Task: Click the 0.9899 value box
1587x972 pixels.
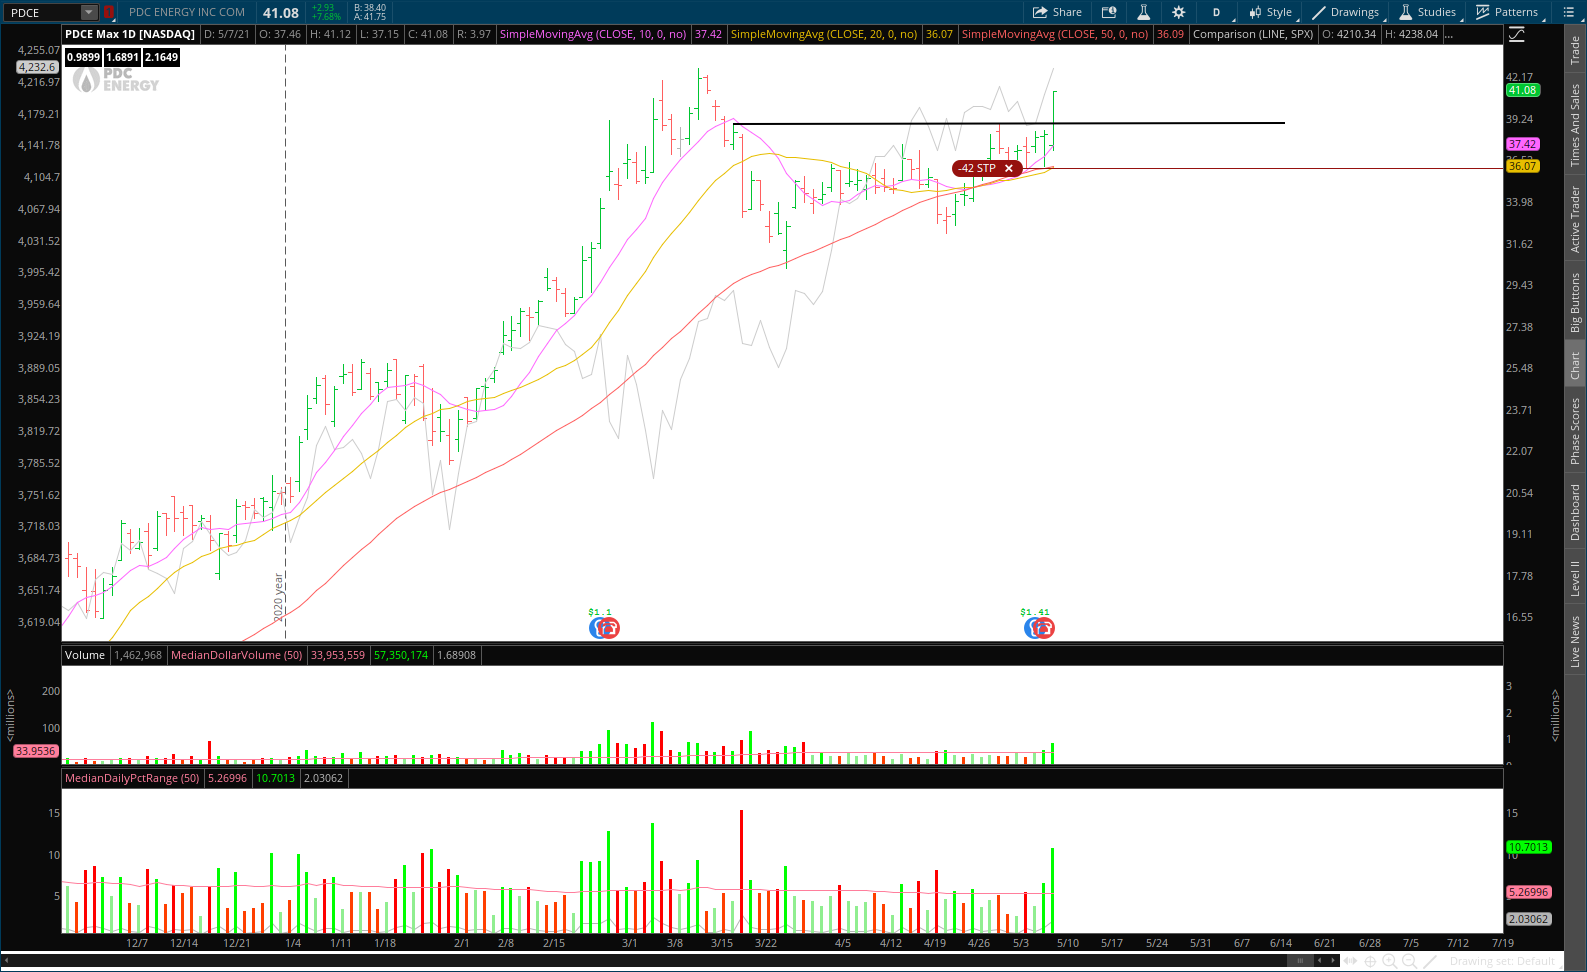Action: 84,57
